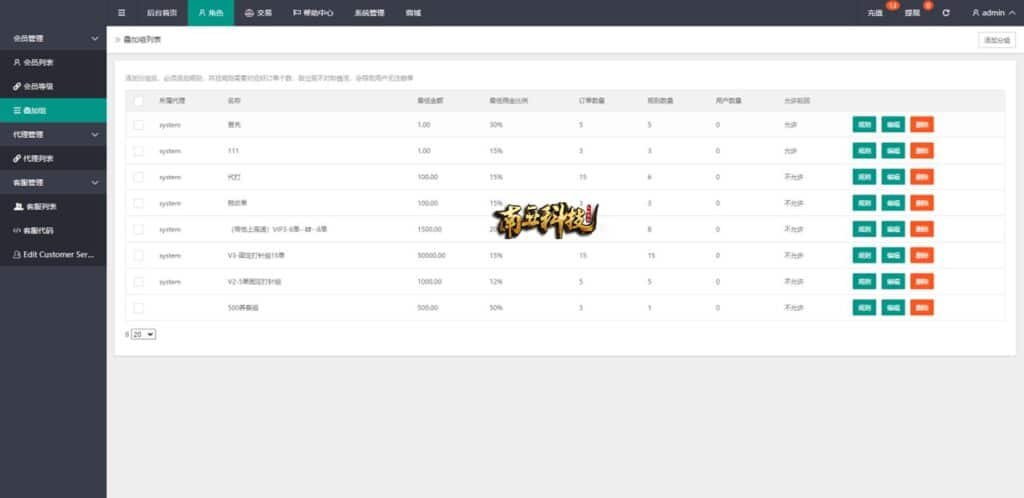Collapse the 代理管理 sidebar section
This screenshot has height=498, width=1024.
tap(53, 134)
